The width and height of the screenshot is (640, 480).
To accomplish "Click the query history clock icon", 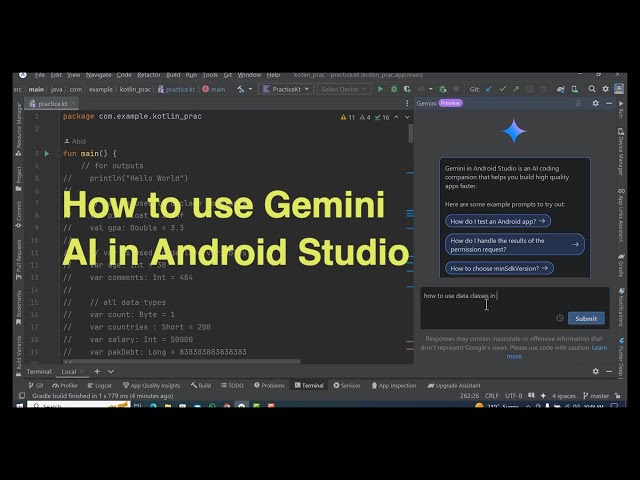I will click(560, 318).
